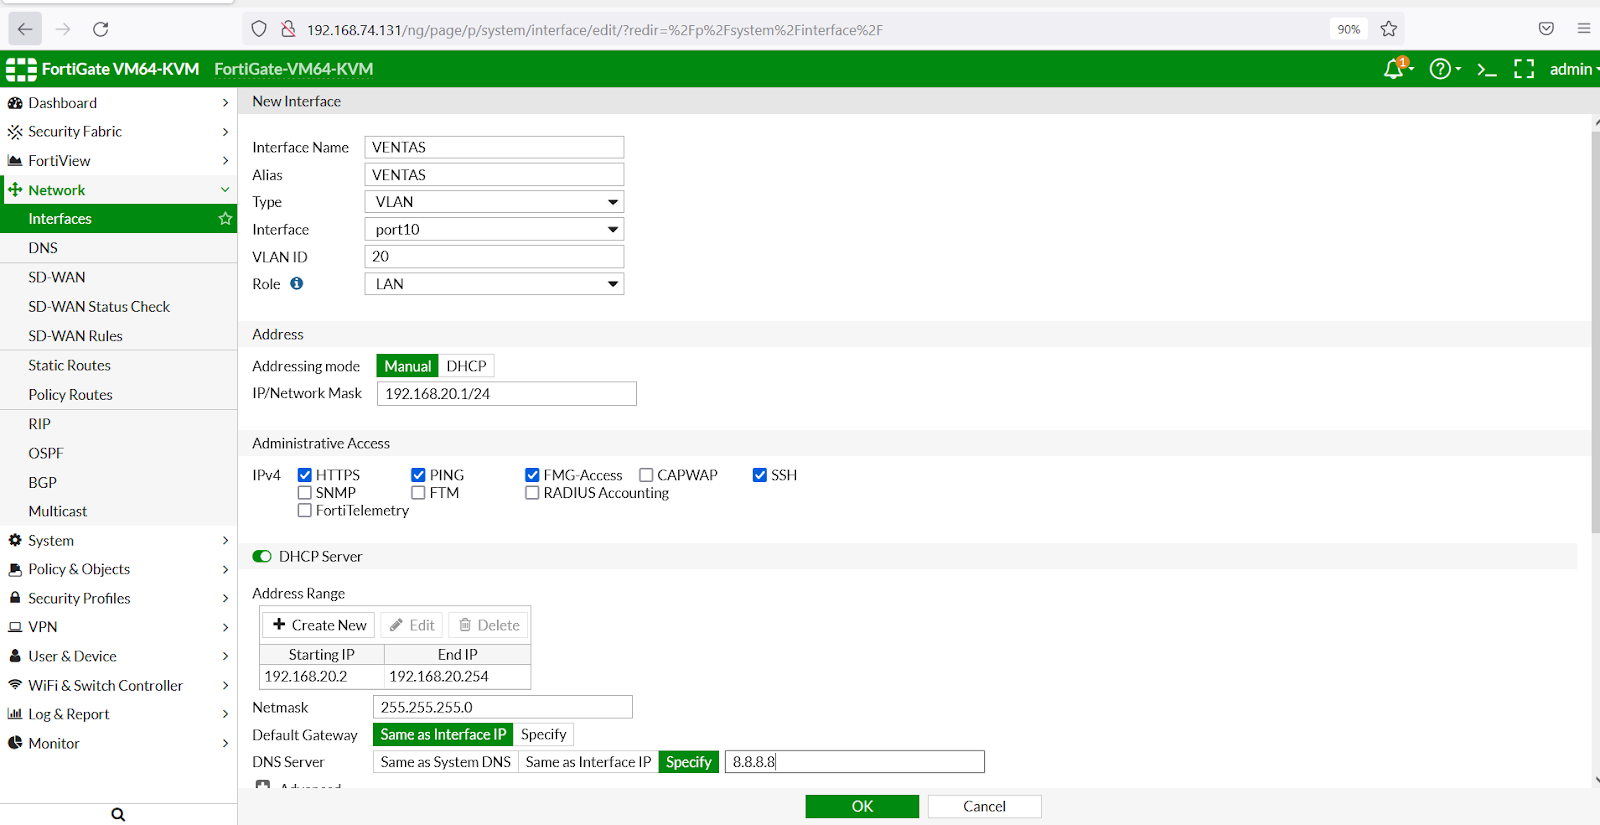This screenshot has height=825, width=1600.
Task: Click the page vertical scrollbar
Action: [x=1595, y=330]
